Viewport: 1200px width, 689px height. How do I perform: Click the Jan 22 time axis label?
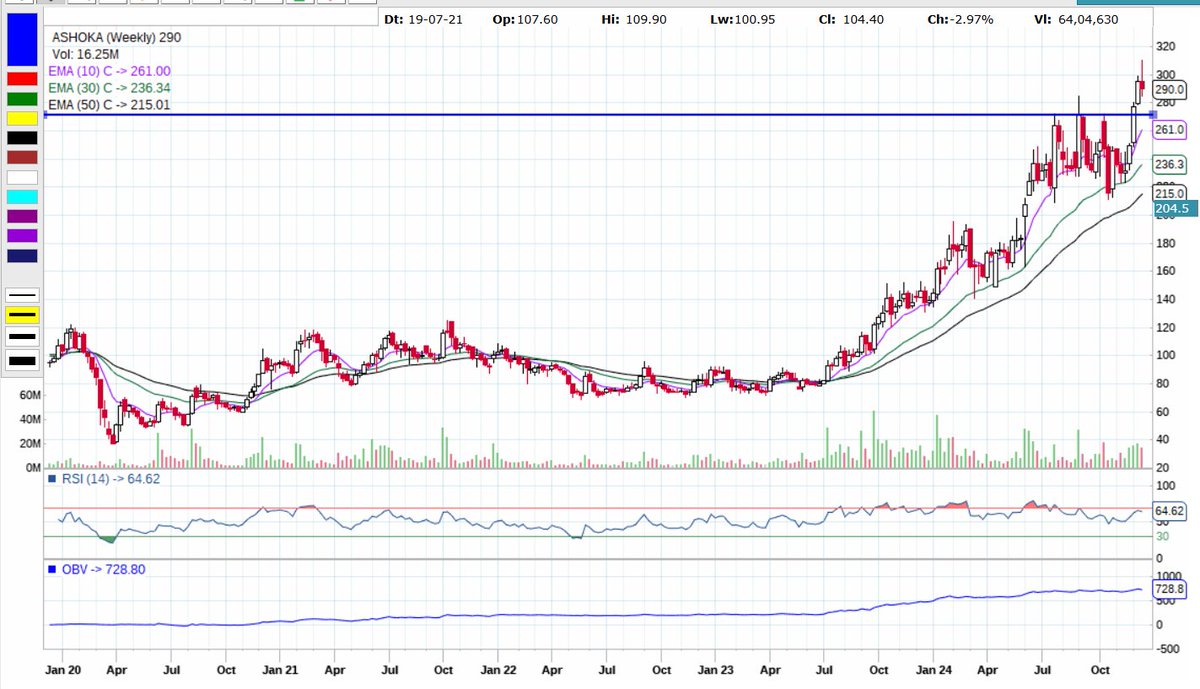tap(497, 669)
